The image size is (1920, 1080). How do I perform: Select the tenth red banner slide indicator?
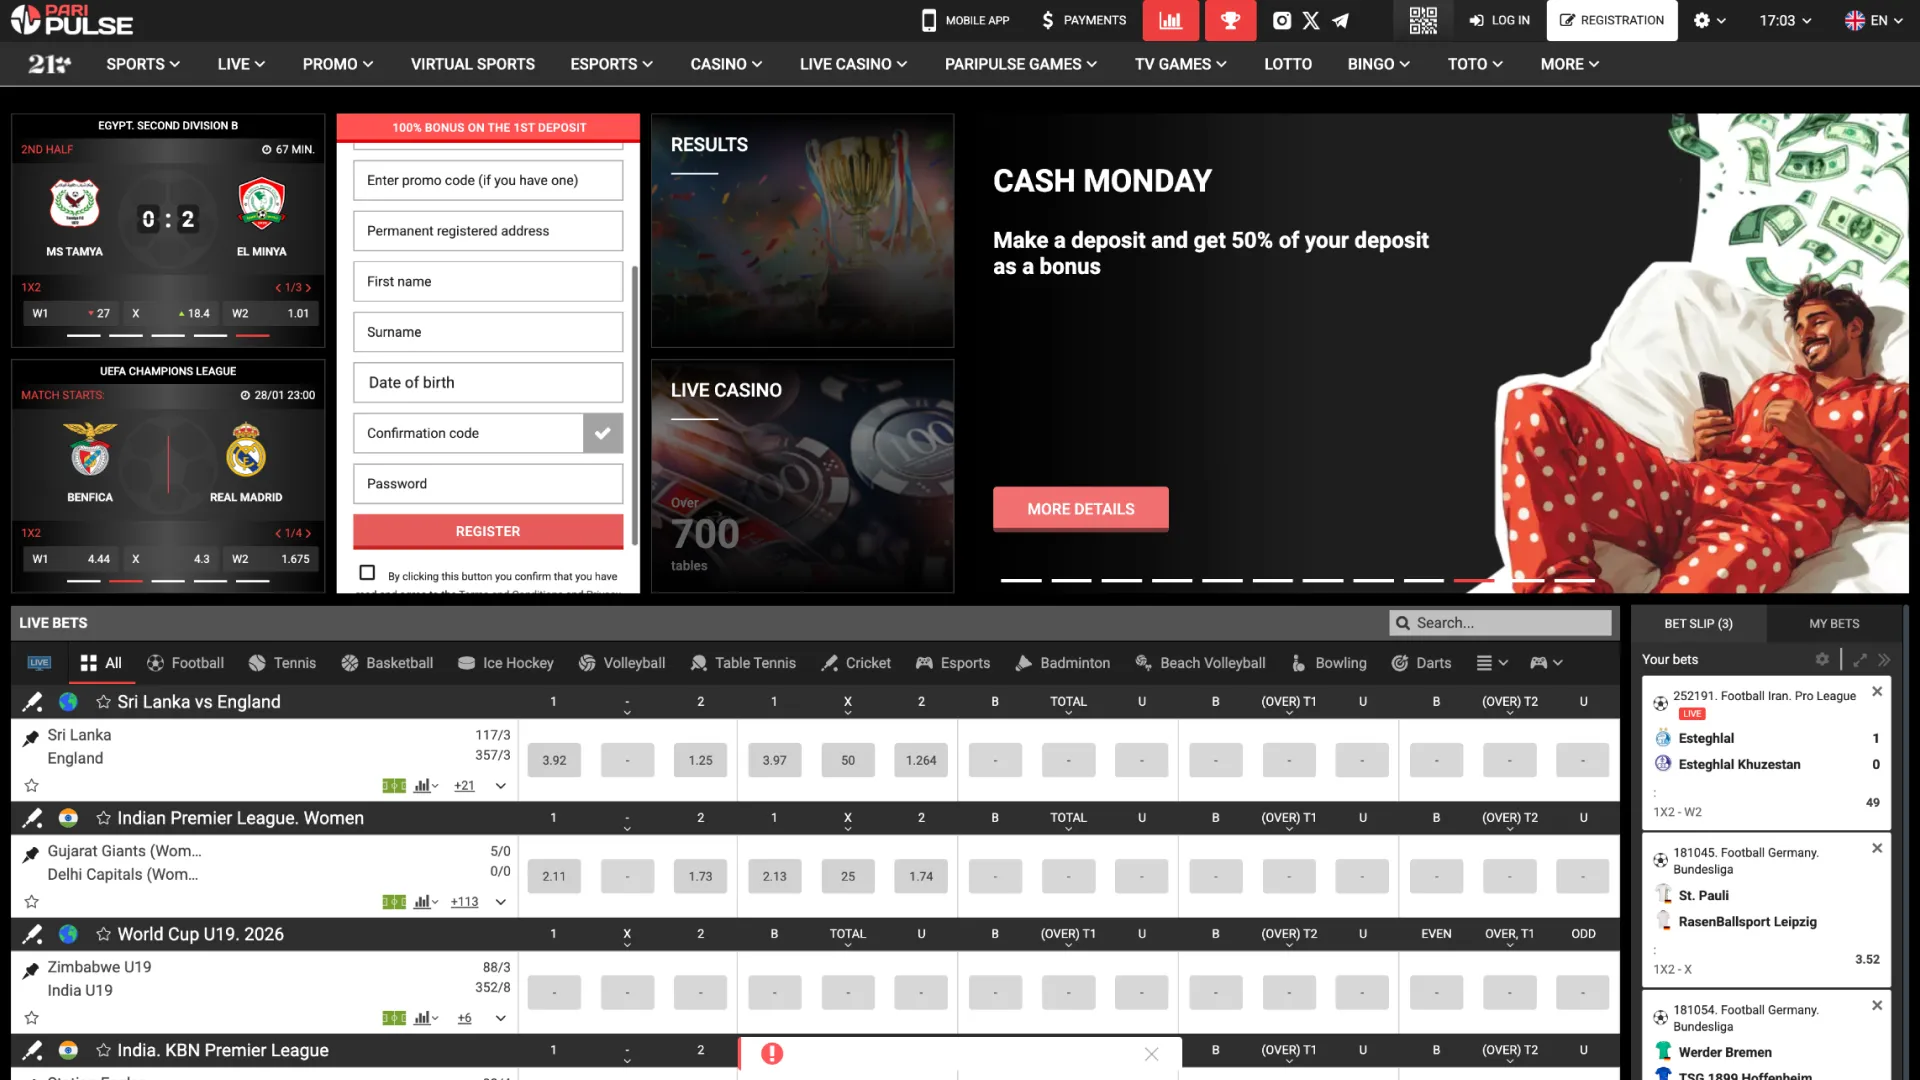tap(1474, 580)
